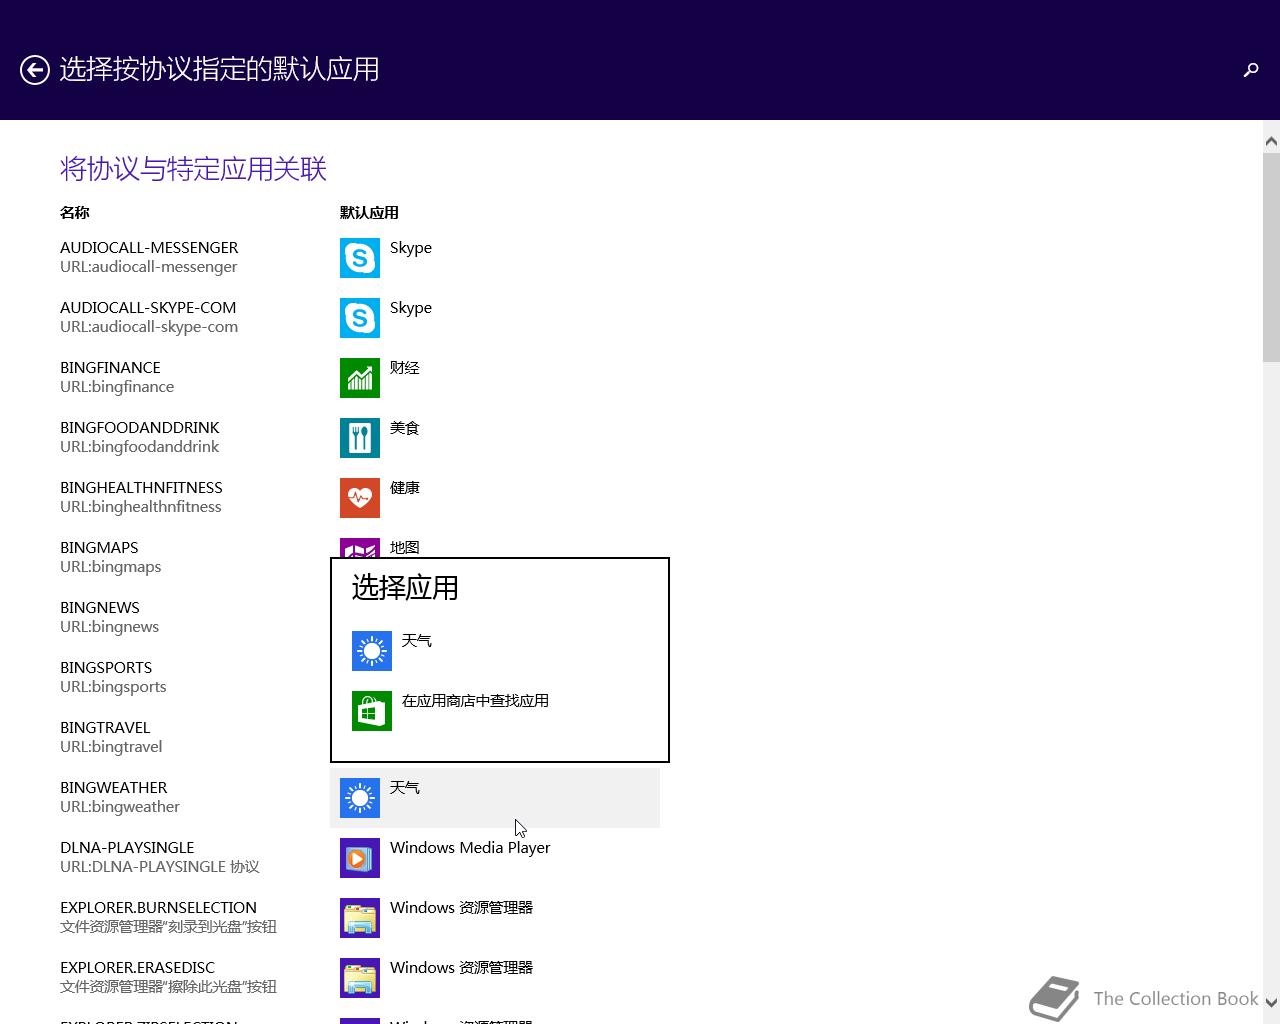Click the 健康 default app label
Image resolution: width=1280 pixels, height=1024 pixels.
tap(405, 487)
